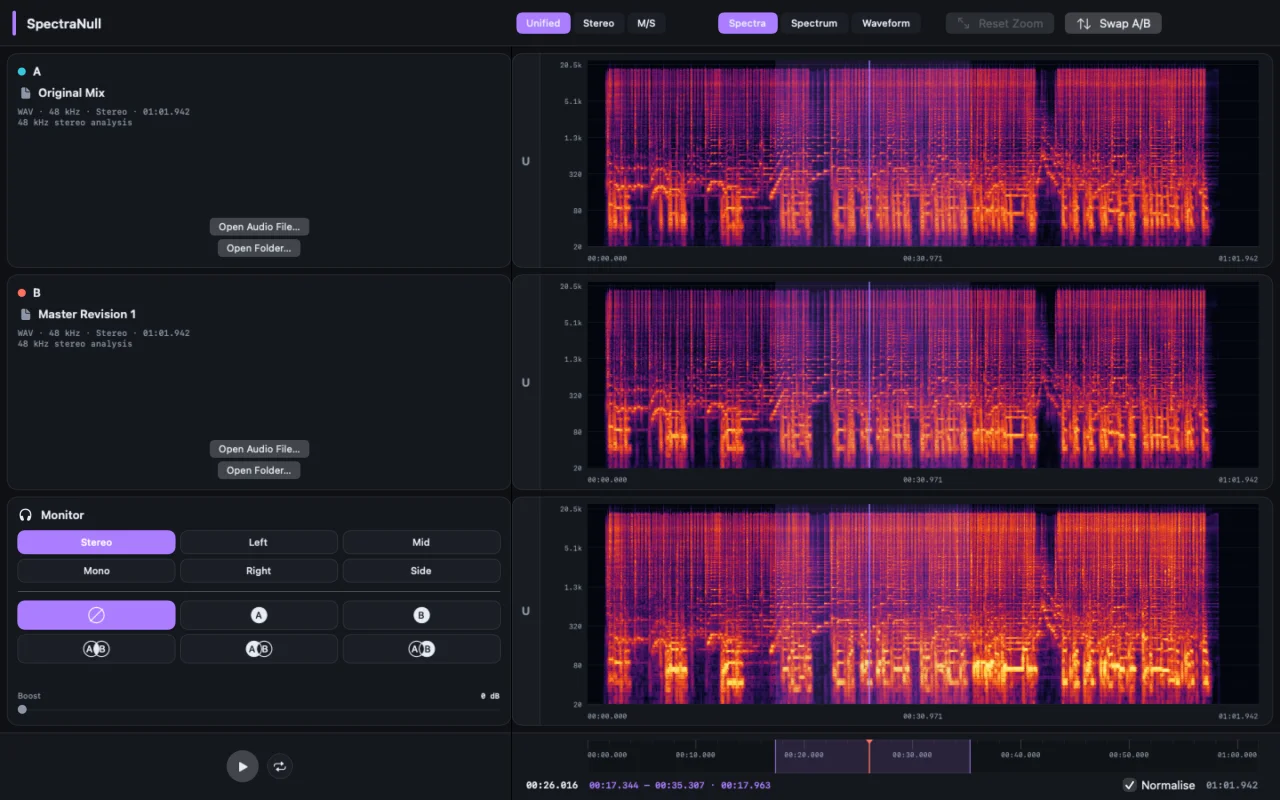Monitor only source A
The height and width of the screenshot is (800, 1280).
point(258,615)
